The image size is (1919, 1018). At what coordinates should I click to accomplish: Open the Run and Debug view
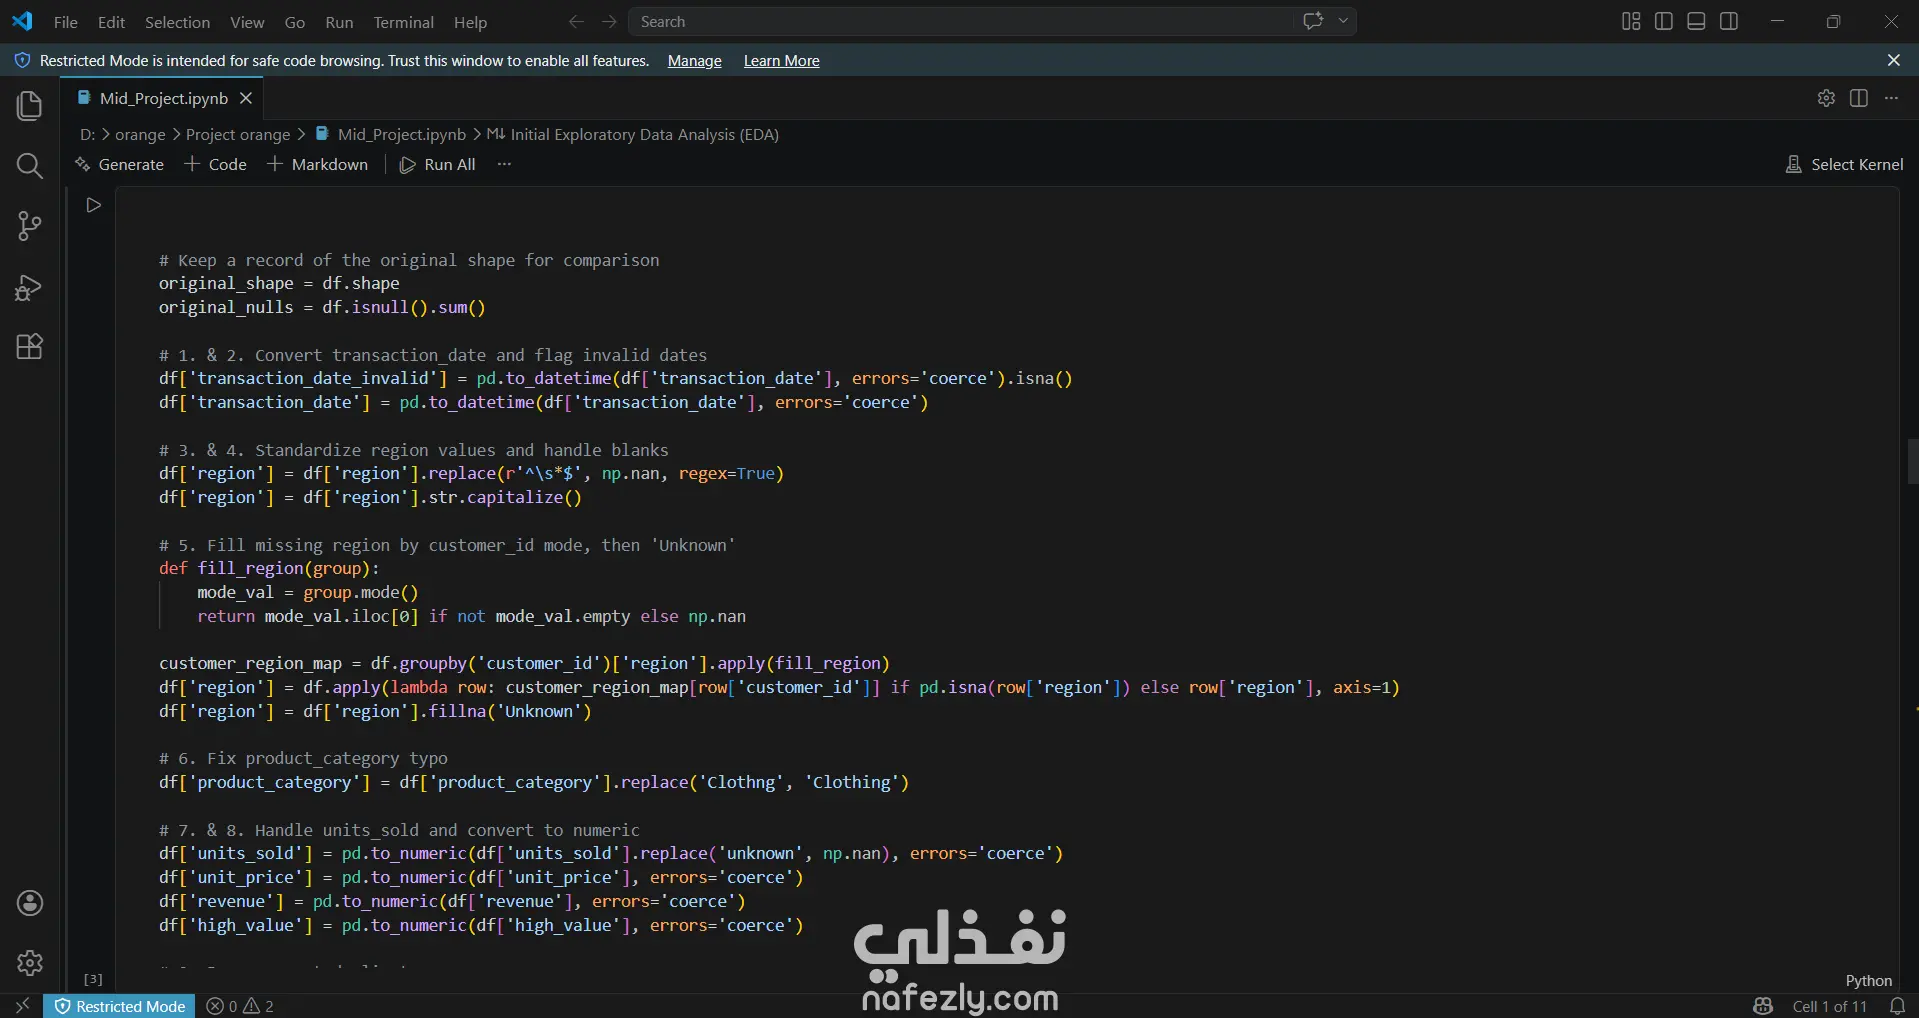(x=30, y=287)
